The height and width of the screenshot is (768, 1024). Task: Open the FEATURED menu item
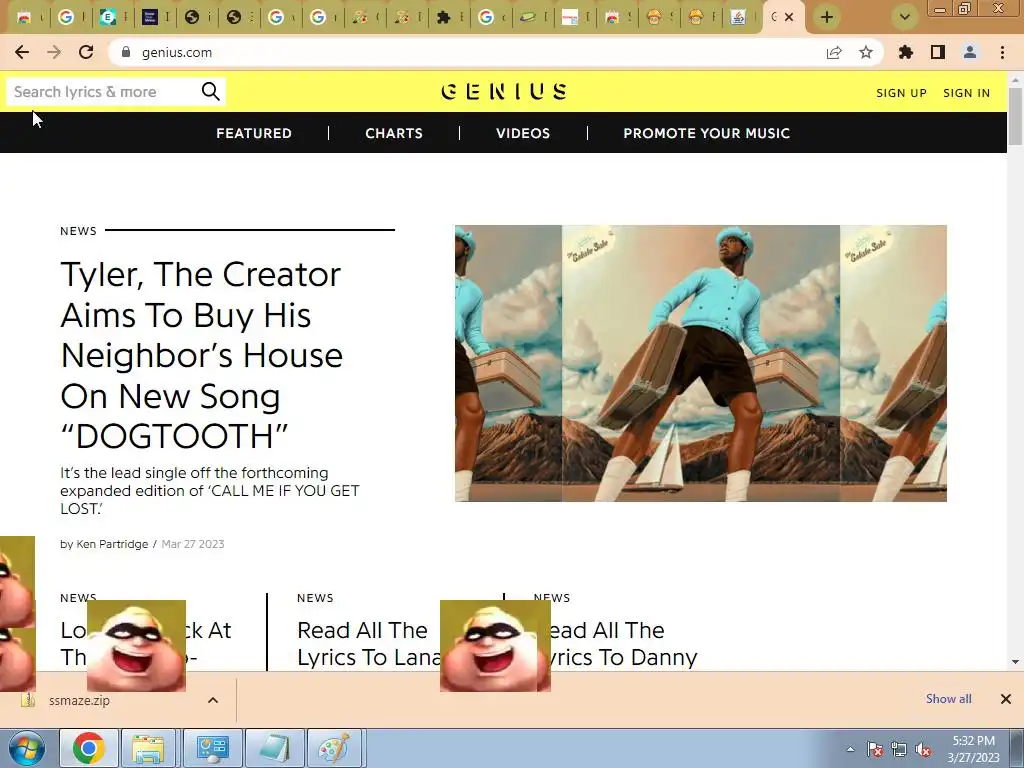[254, 133]
